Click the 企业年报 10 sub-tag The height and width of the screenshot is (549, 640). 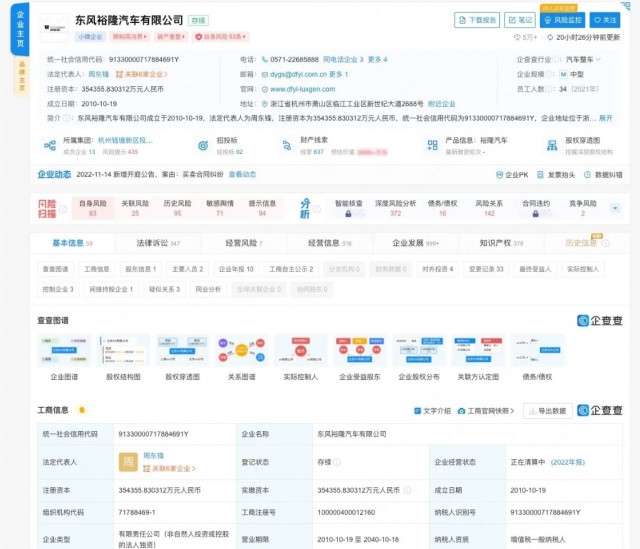[x=236, y=269]
